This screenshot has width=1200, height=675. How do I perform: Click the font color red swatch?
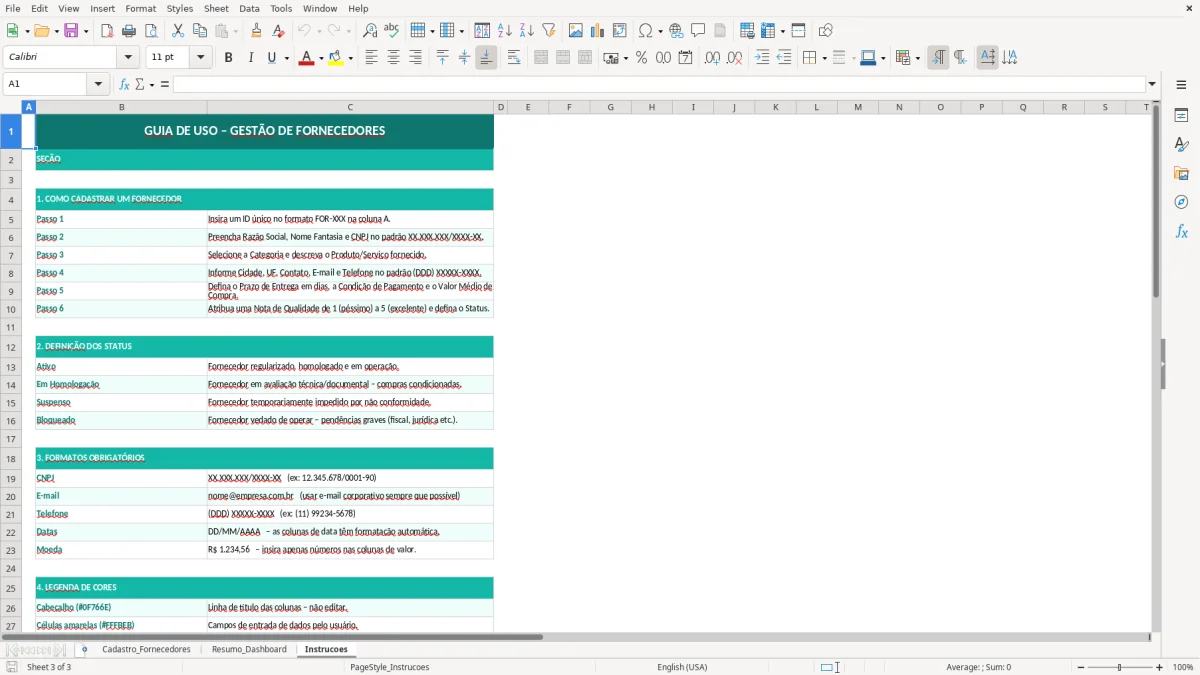[305, 58]
